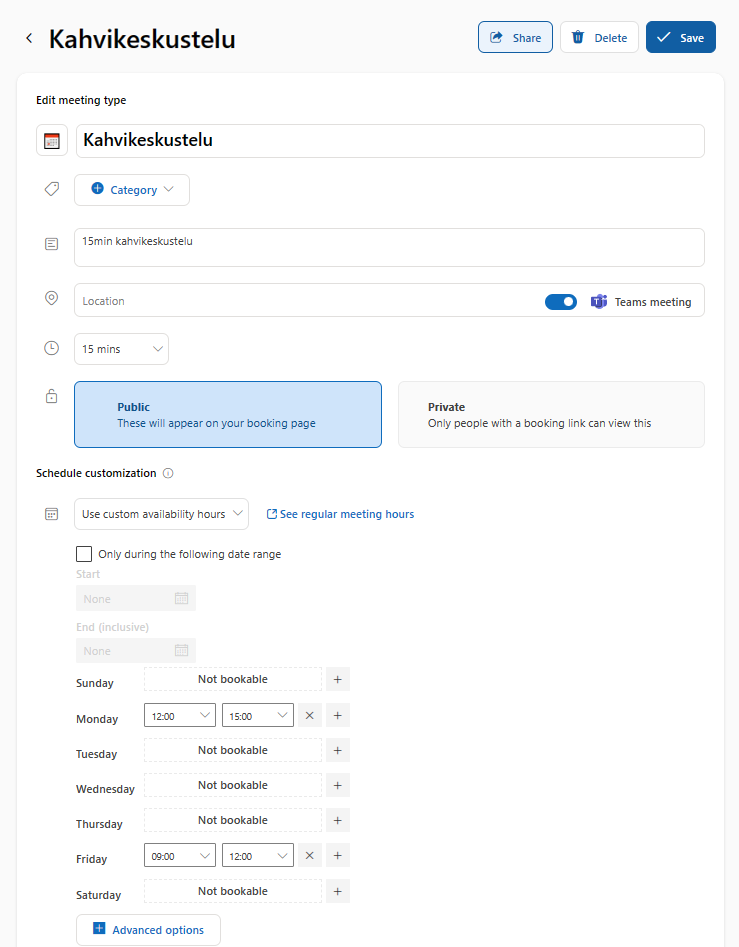Click the clock icon beside duration

click(x=52, y=348)
